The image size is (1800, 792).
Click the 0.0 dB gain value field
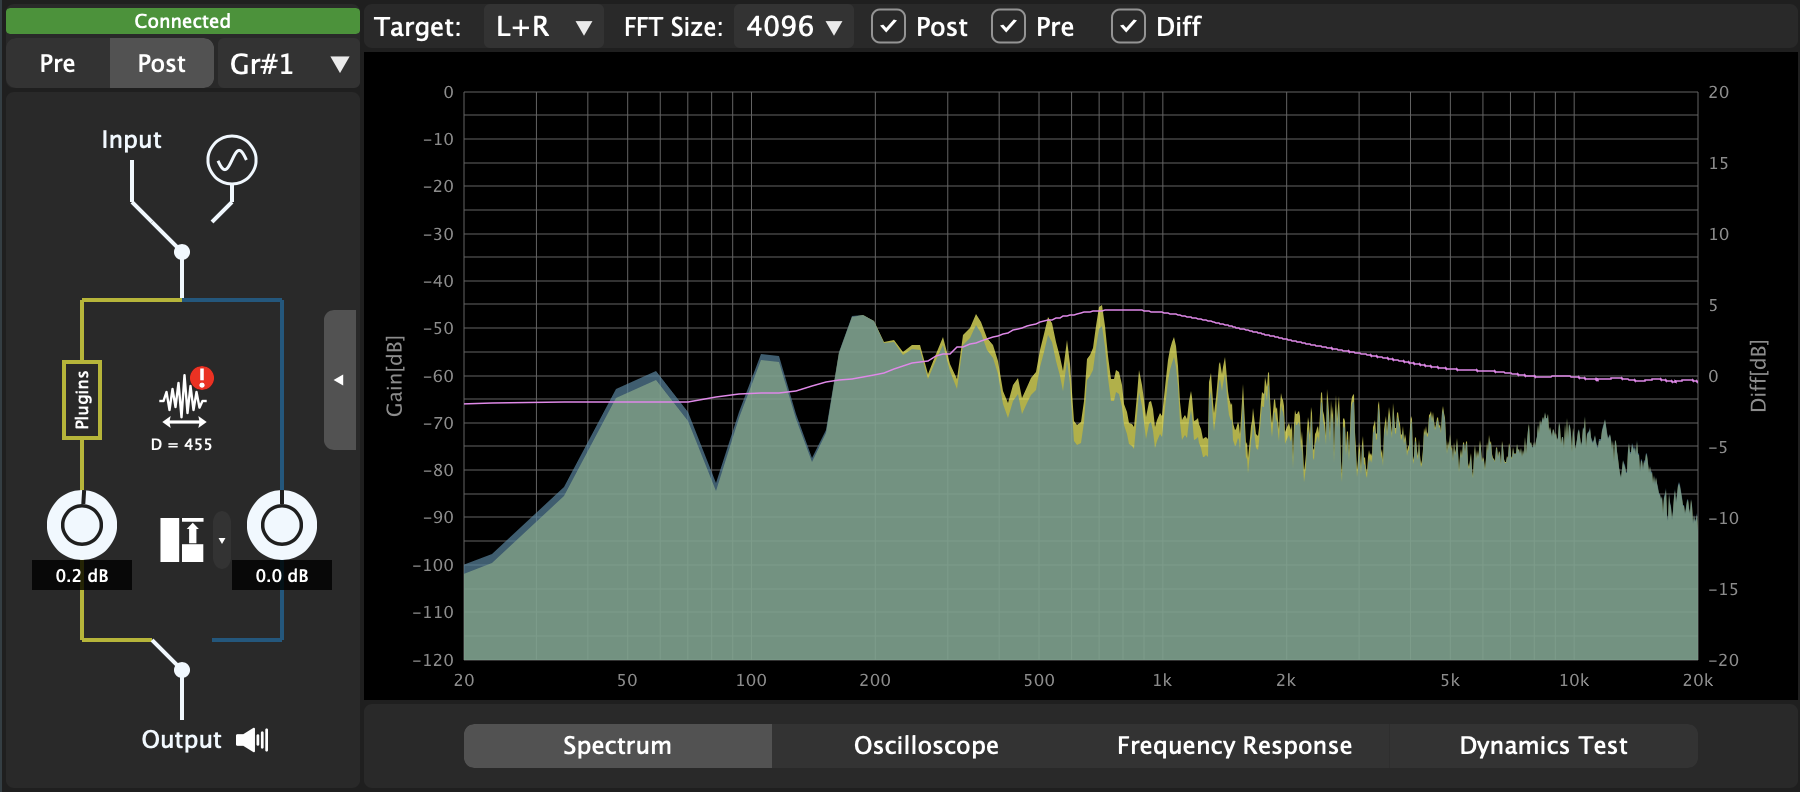(282, 576)
